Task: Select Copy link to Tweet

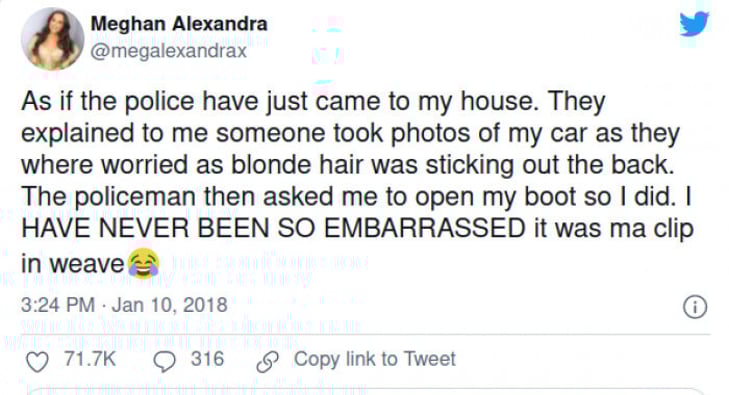Action: [x=375, y=359]
